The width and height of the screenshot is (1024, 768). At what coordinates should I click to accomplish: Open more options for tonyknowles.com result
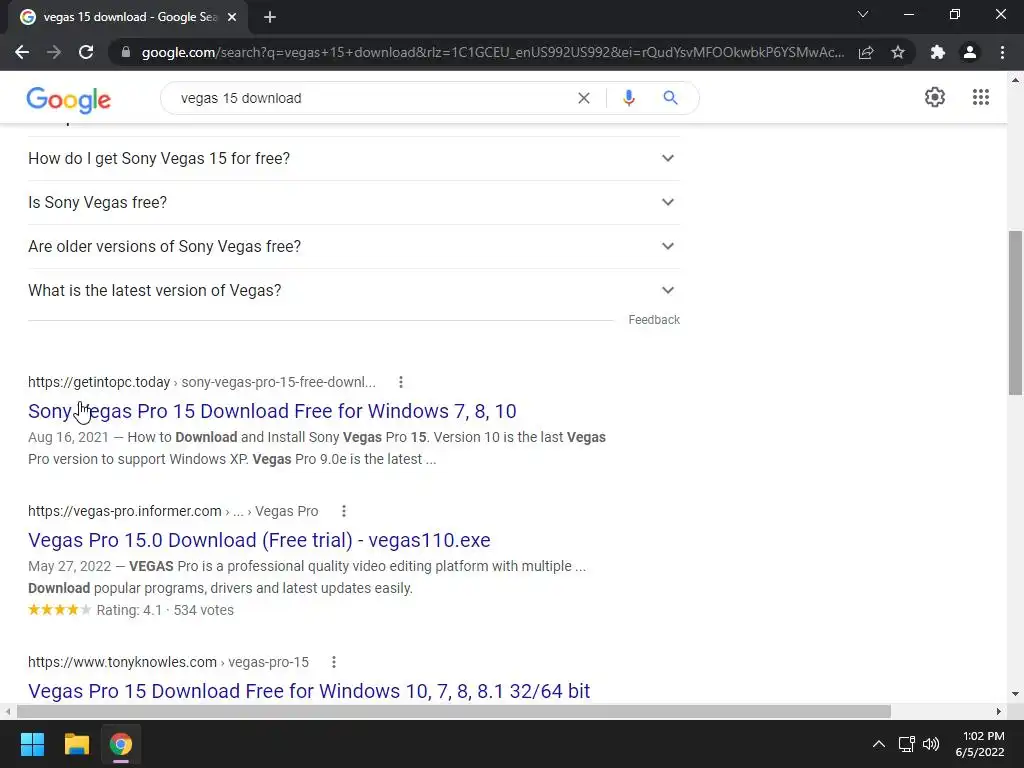pos(334,662)
